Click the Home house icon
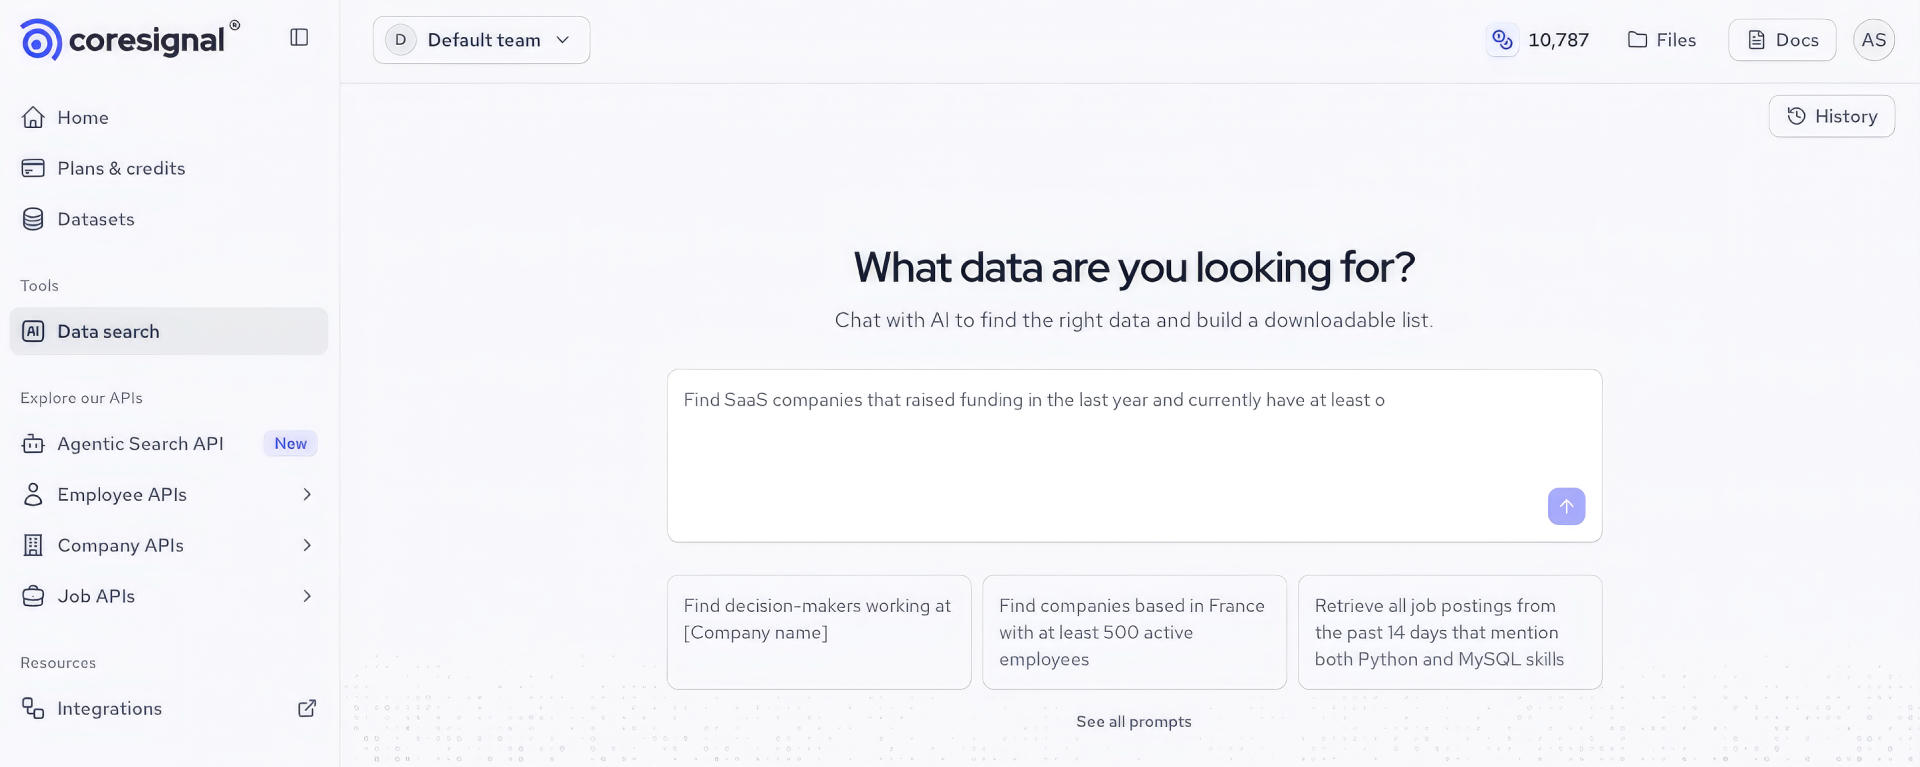The width and height of the screenshot is (1920, 767). click(x=33, y=117)
